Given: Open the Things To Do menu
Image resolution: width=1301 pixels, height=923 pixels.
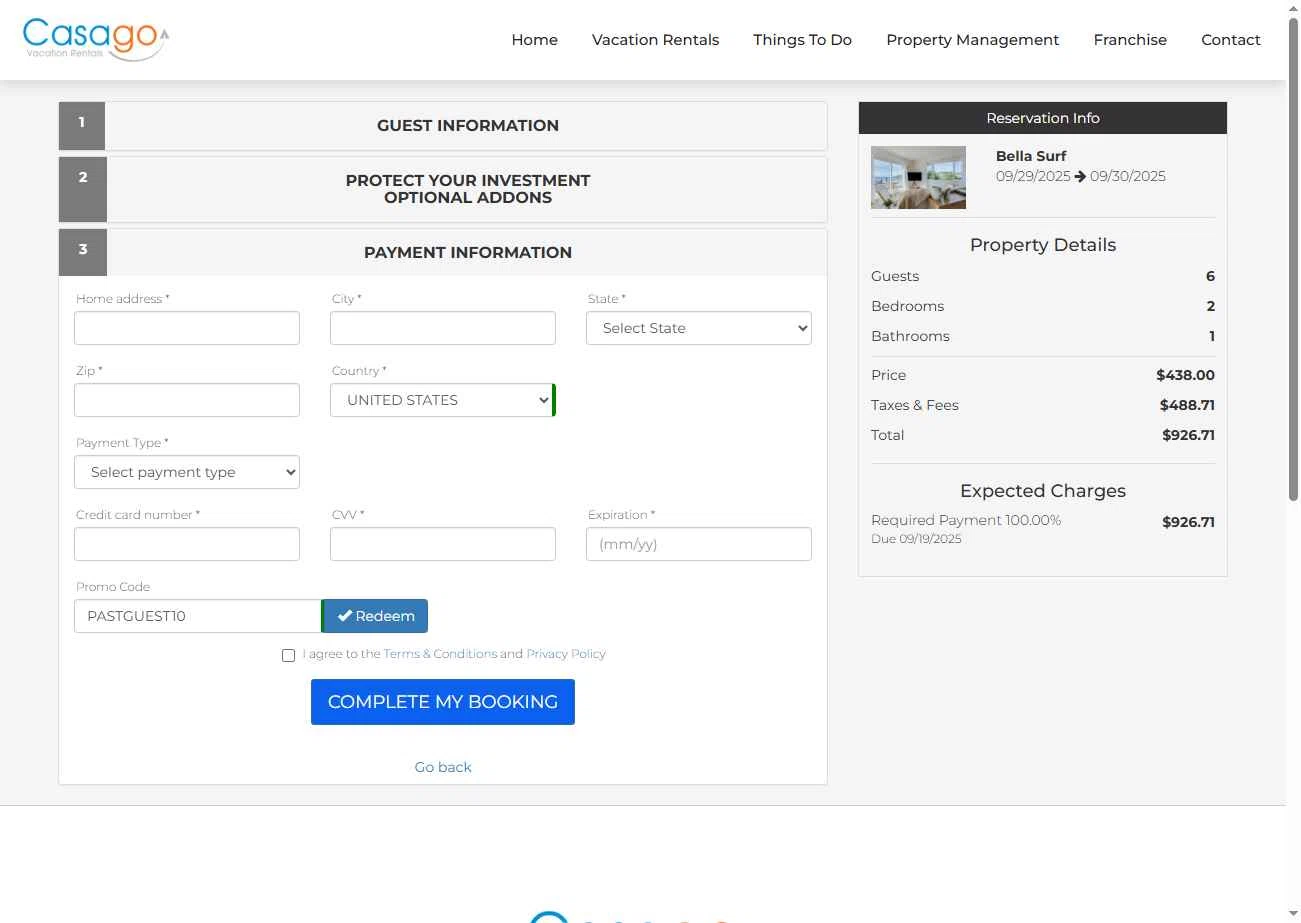Looking at the screenshot, I should [802, 40].
